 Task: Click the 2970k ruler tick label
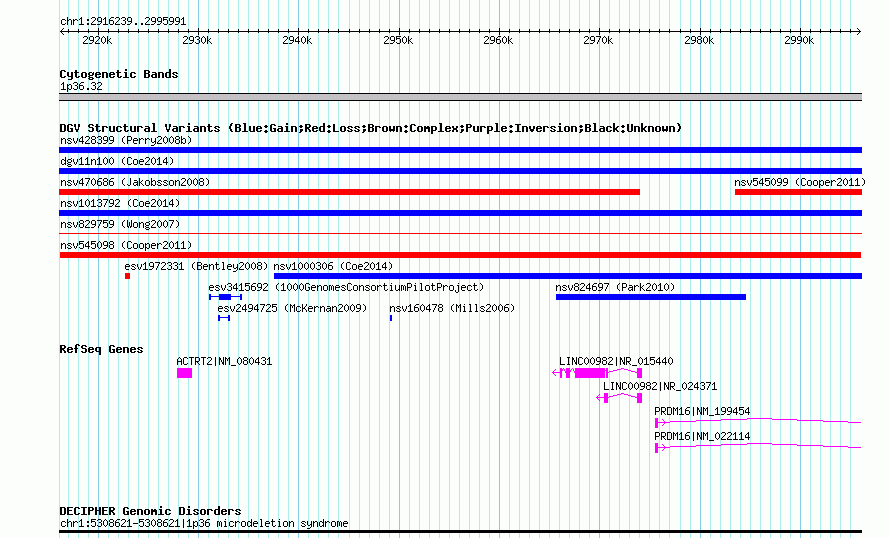tap(598, 40)
